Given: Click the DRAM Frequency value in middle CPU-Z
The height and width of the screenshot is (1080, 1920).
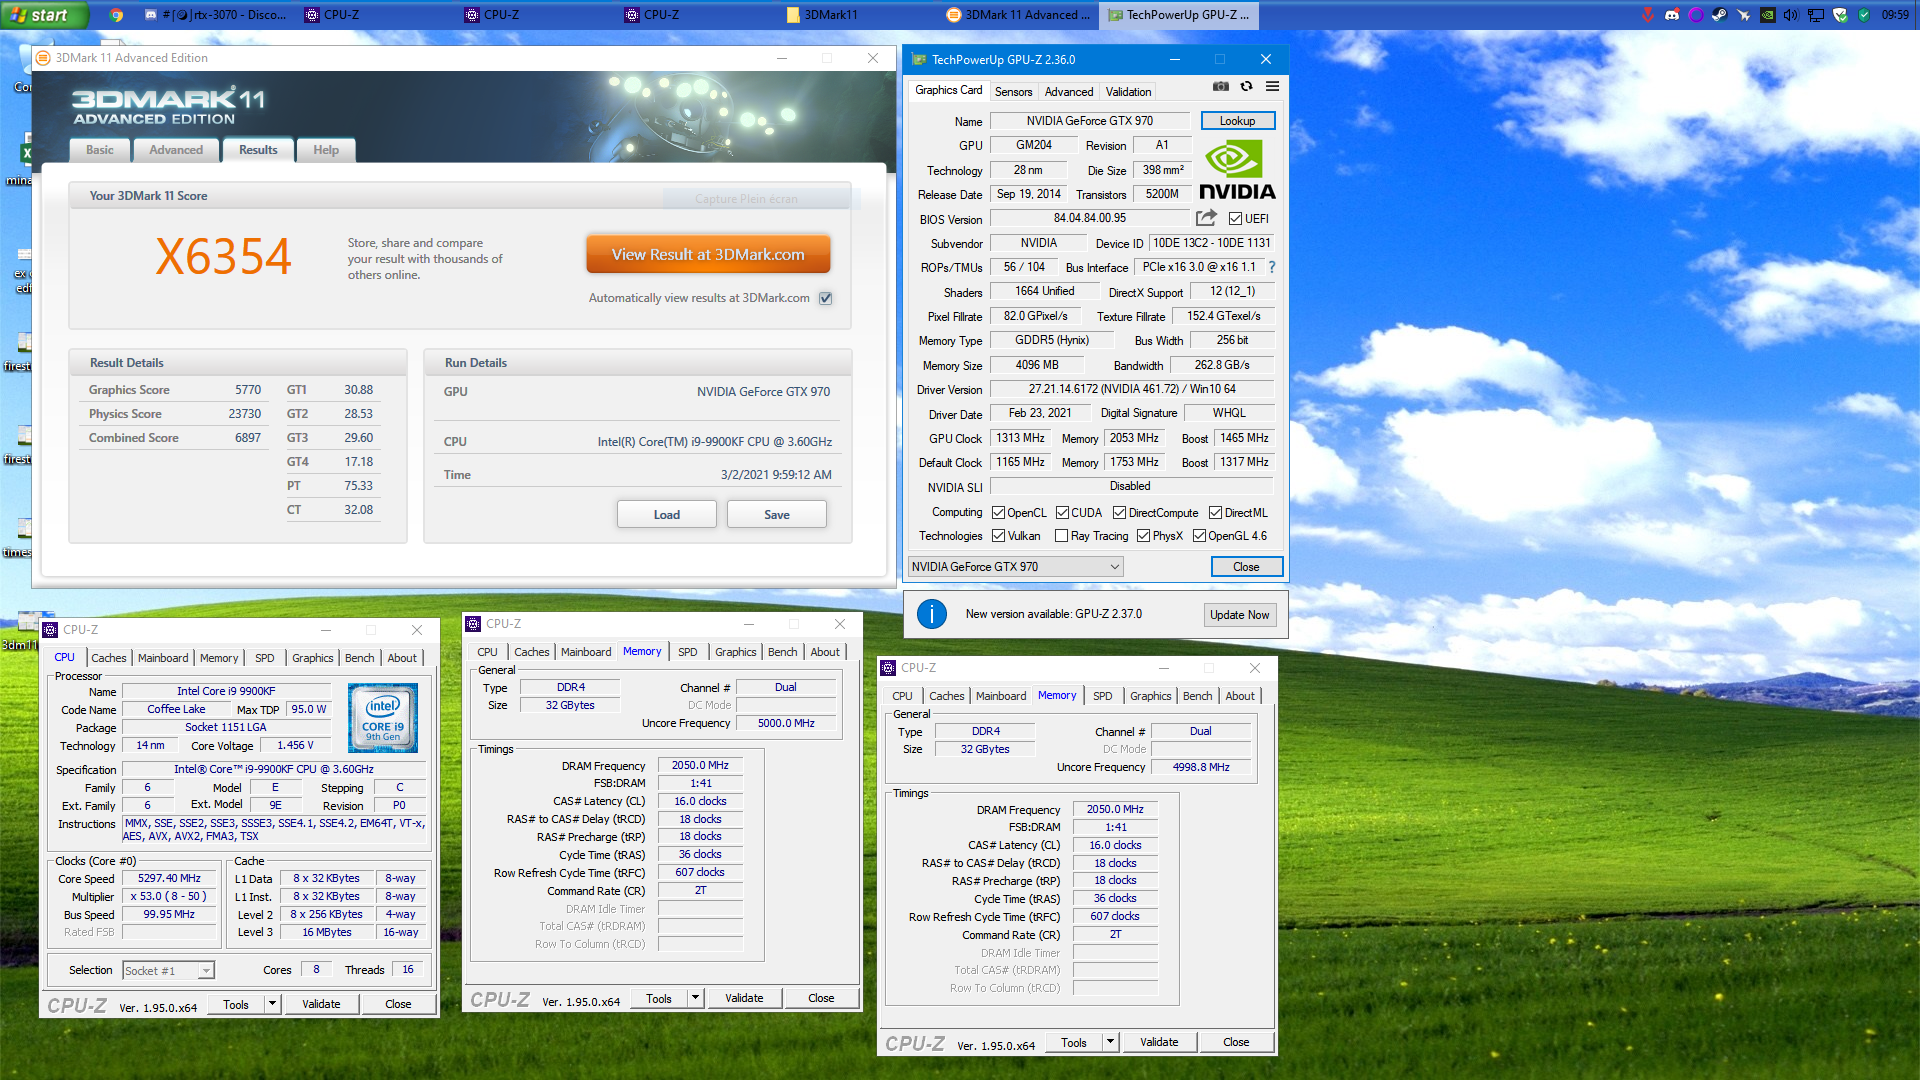Looking at the screenshot, I should point(700,765).
